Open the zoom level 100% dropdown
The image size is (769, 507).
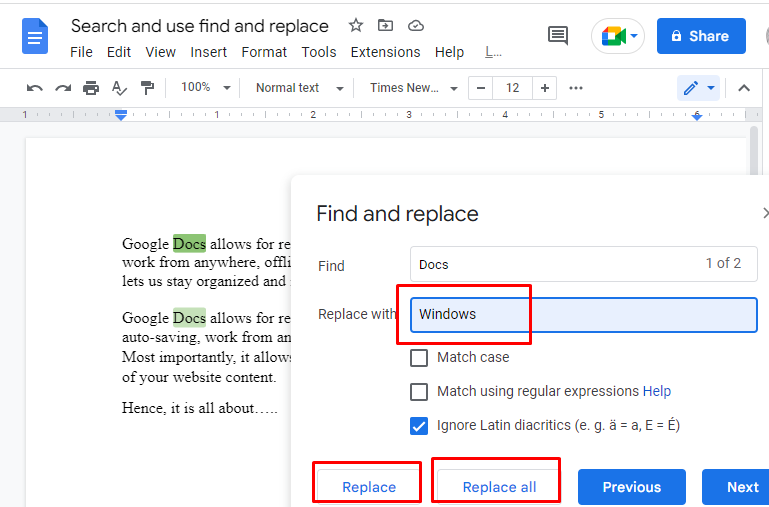(x=205, y=88)
